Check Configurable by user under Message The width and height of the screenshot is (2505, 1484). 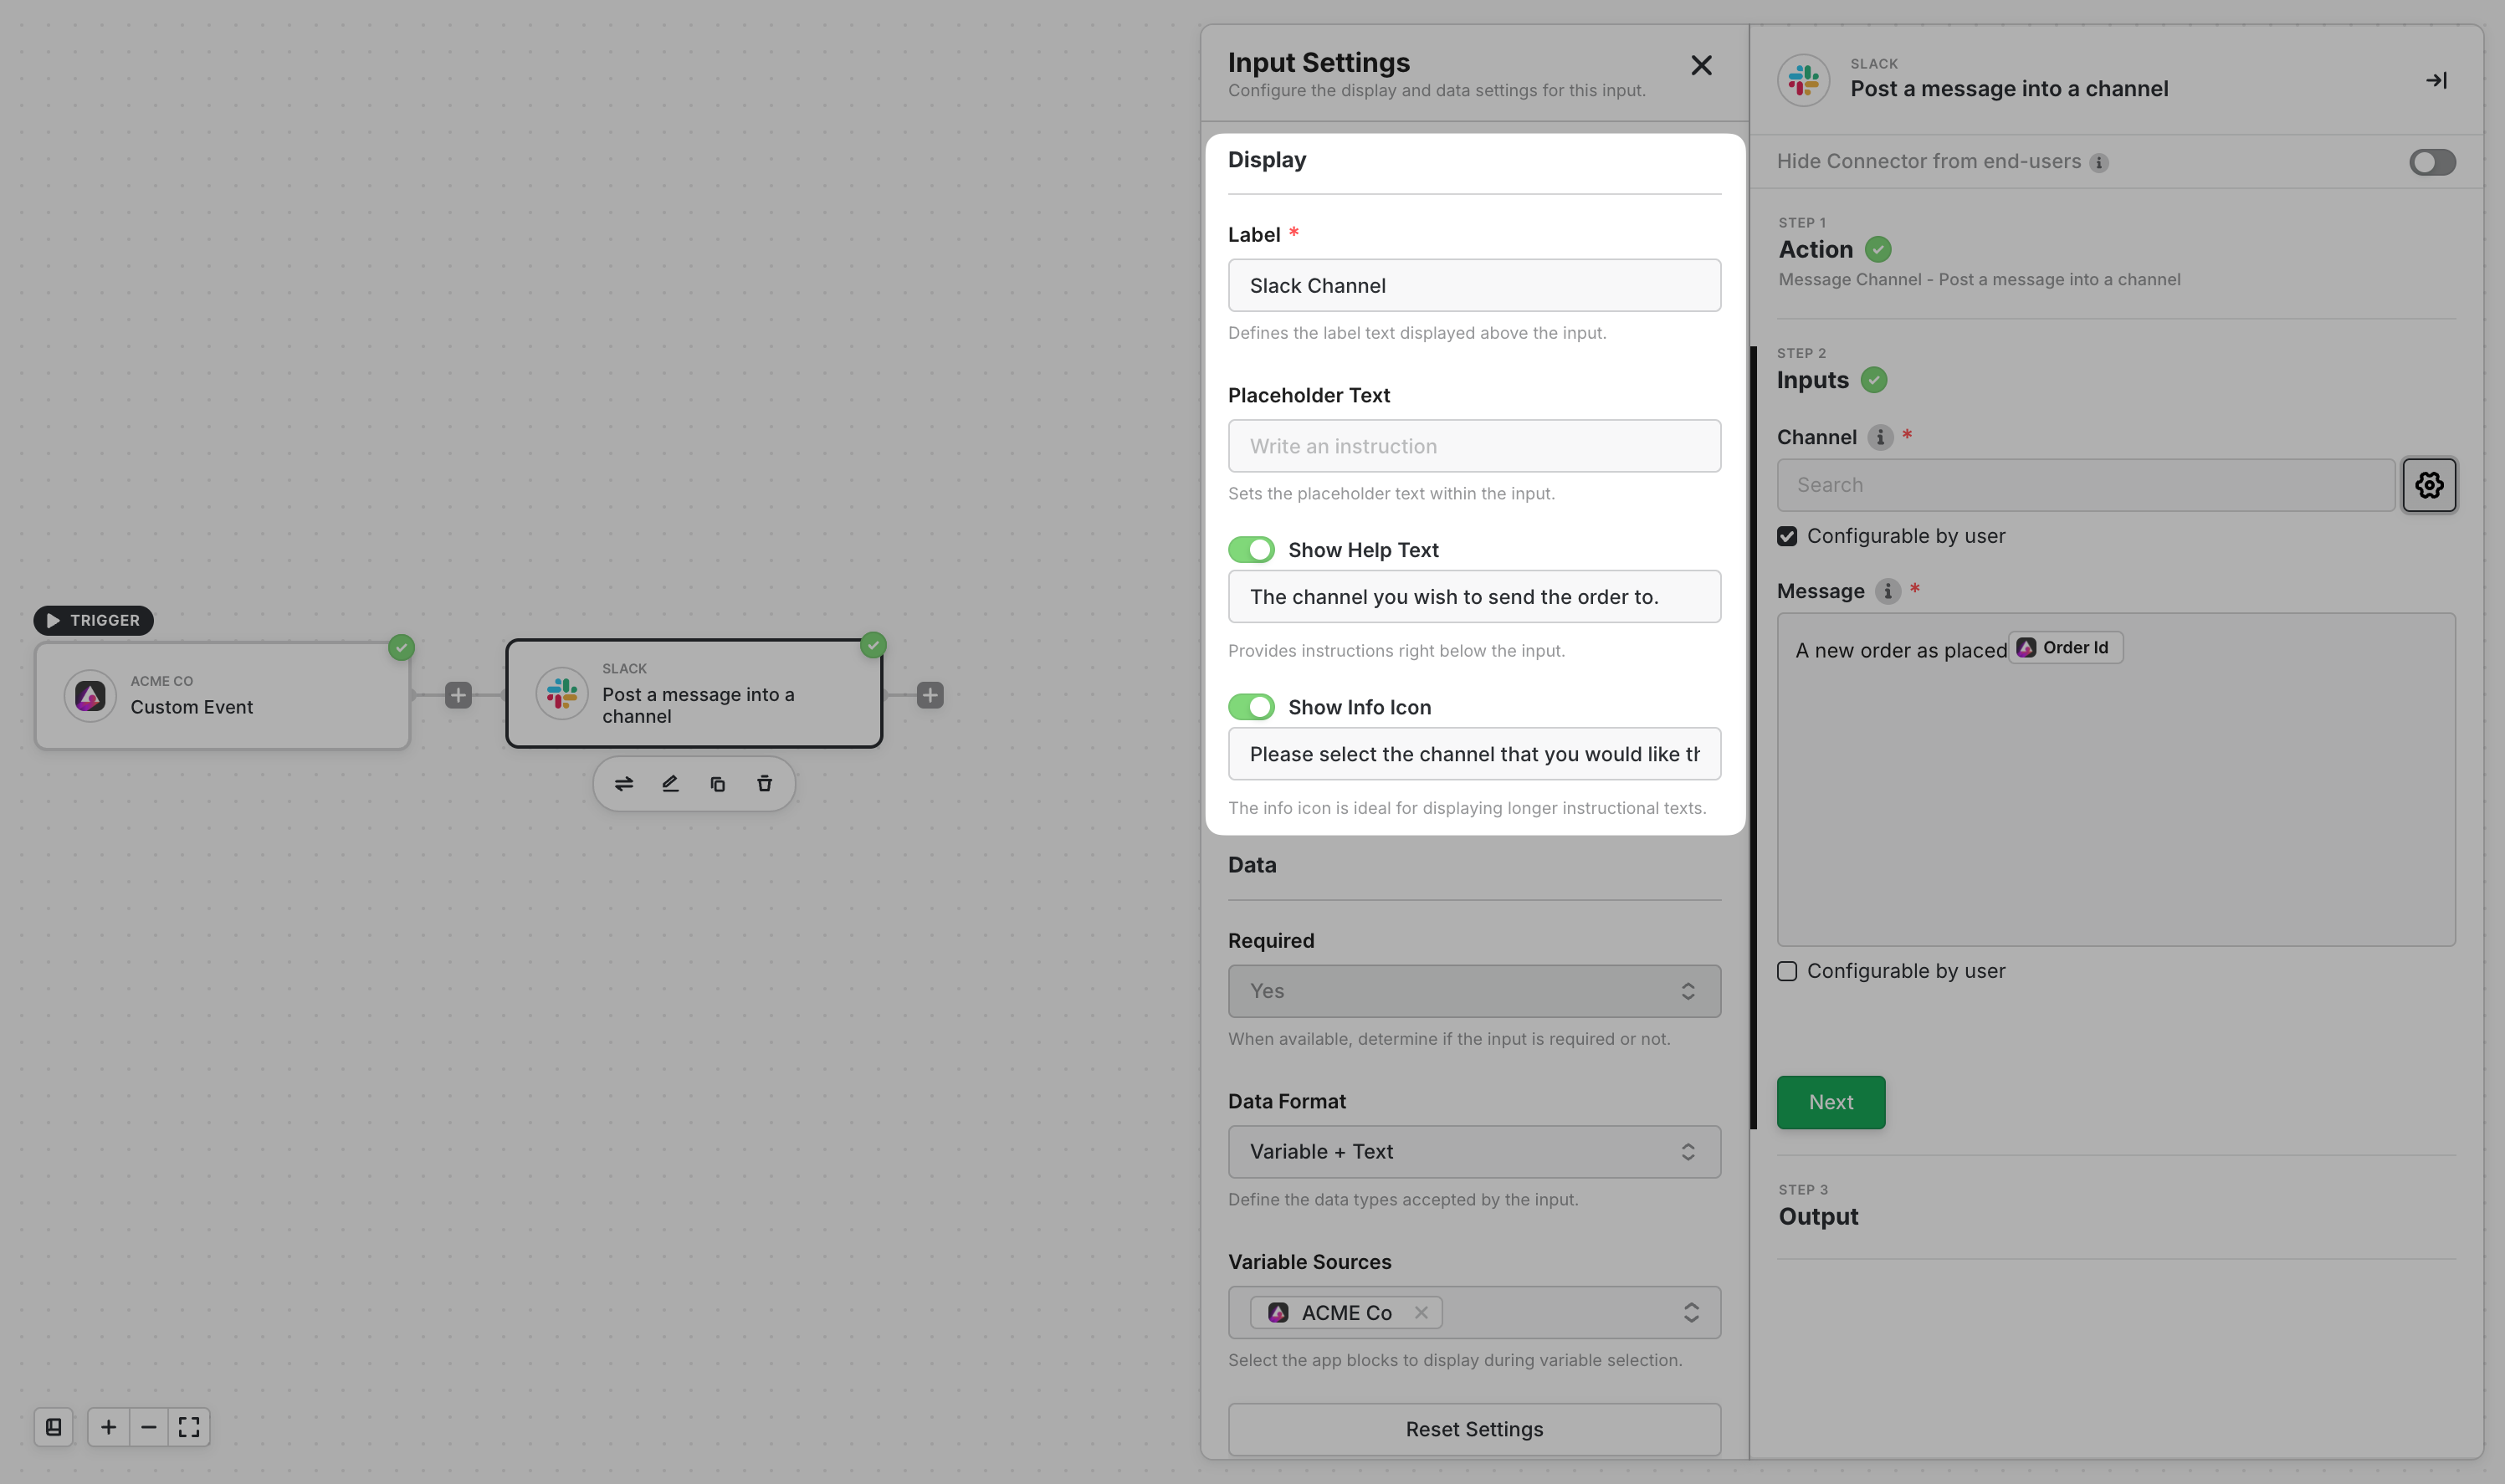pos(1787,971)
